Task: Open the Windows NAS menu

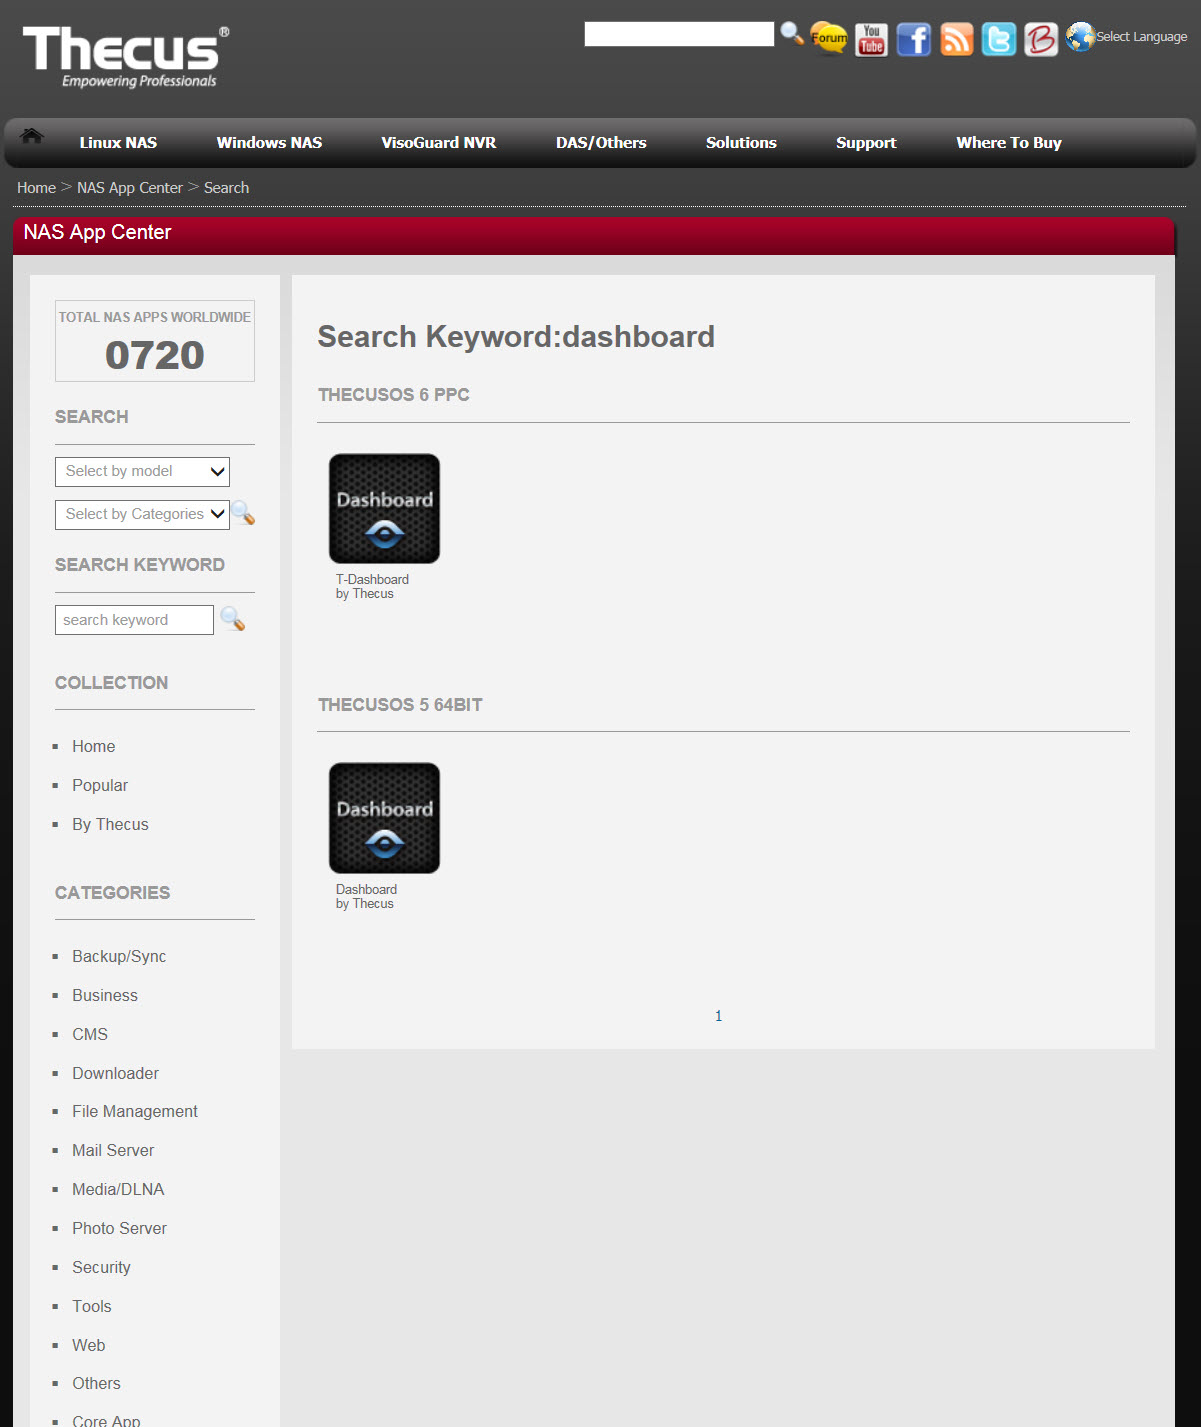Action: (x=270, y=143)
